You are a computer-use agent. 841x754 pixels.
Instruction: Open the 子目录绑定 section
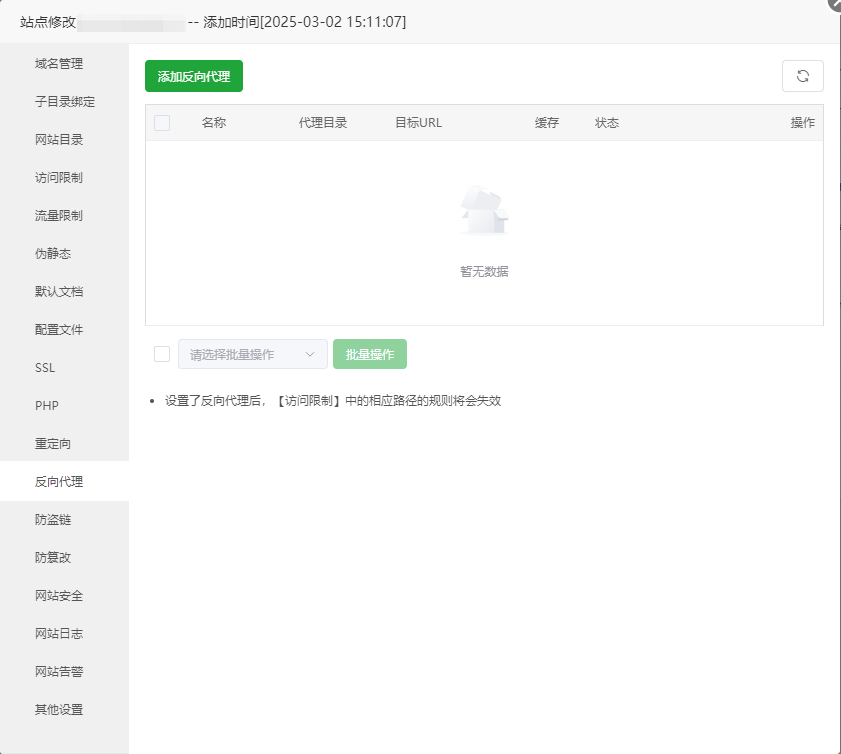58,101
